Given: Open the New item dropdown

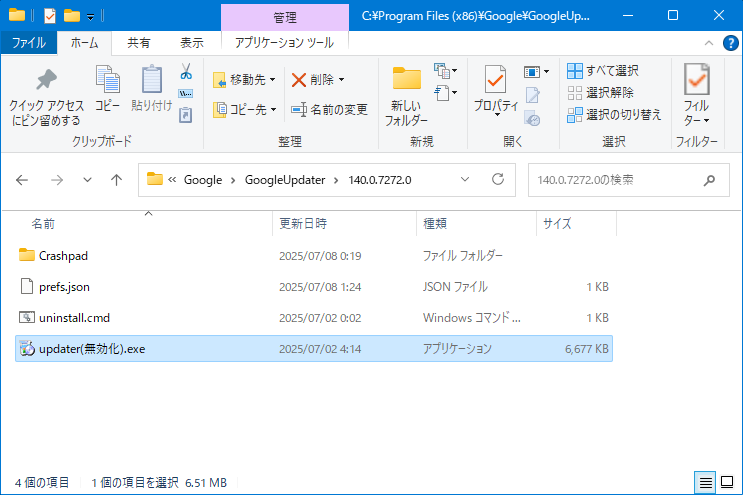Looking at the screenshot, I should point(446,71).
